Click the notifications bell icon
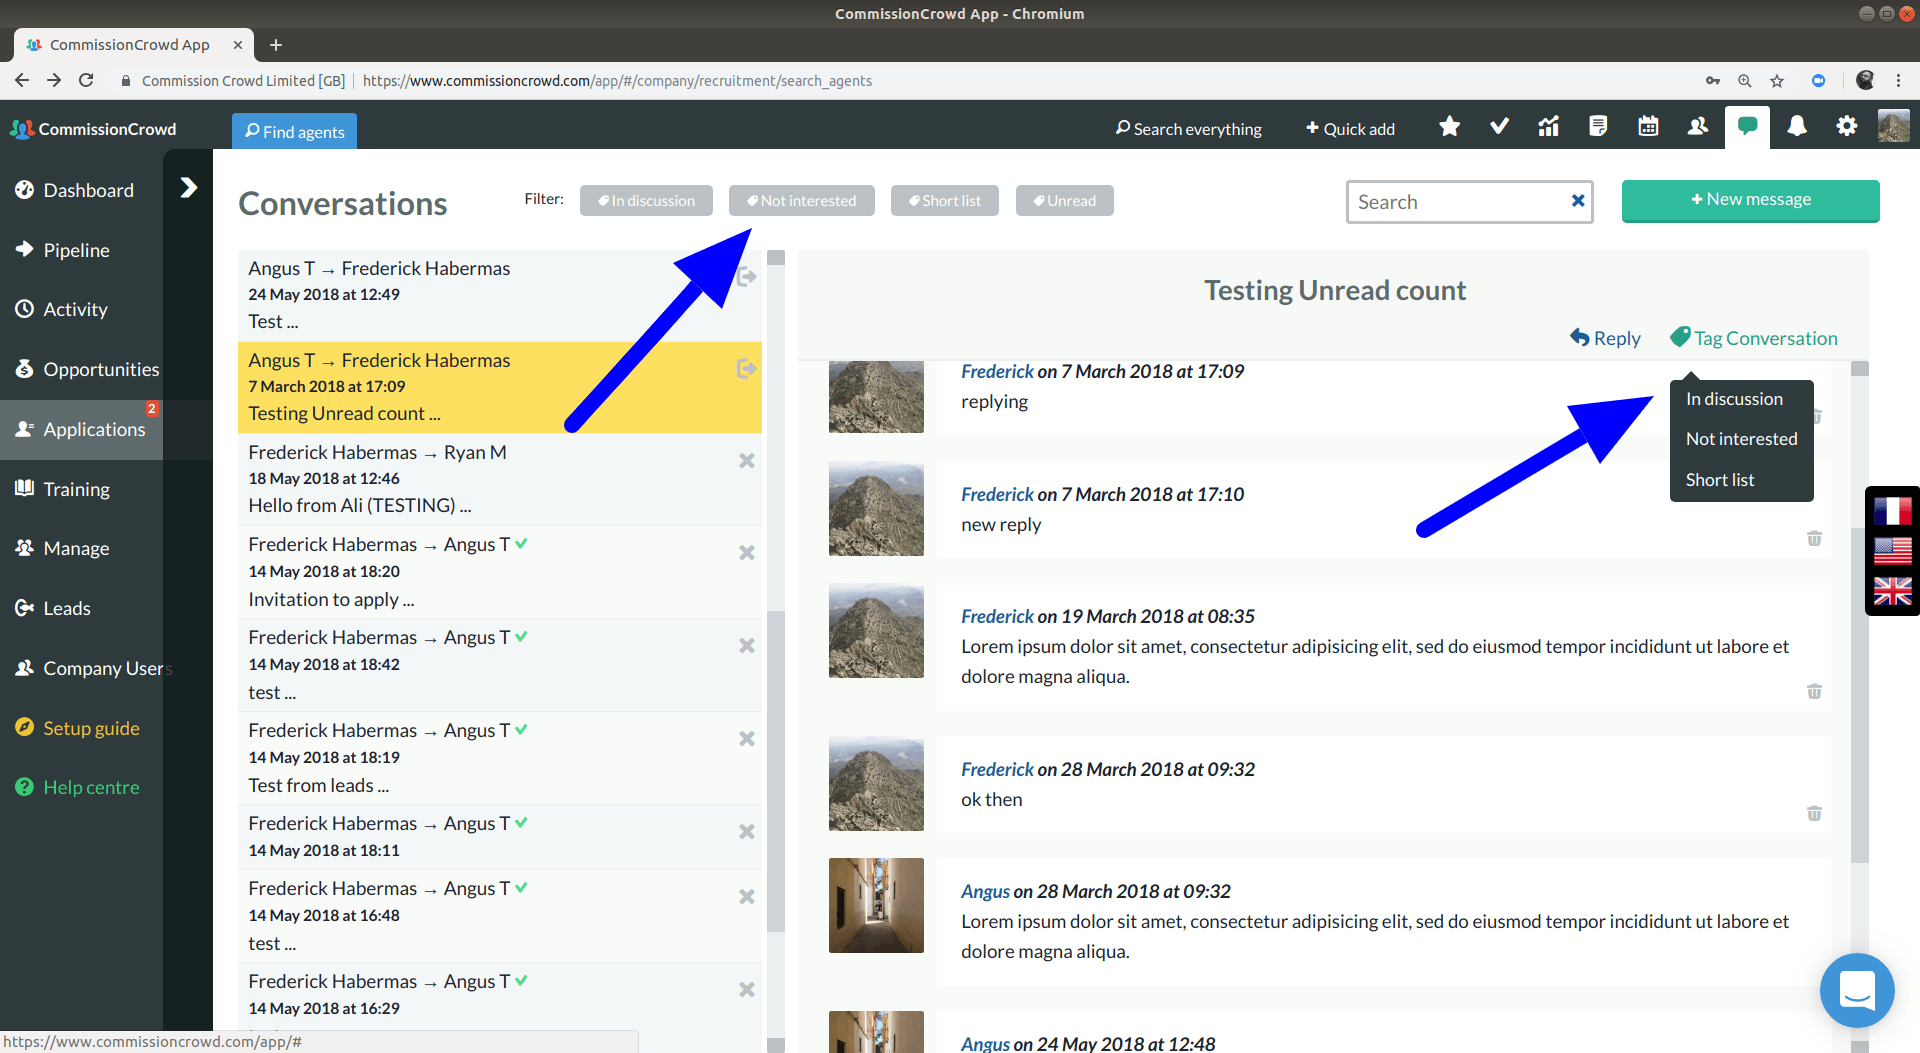Screen dimensions: 1920x1053 1797,127
